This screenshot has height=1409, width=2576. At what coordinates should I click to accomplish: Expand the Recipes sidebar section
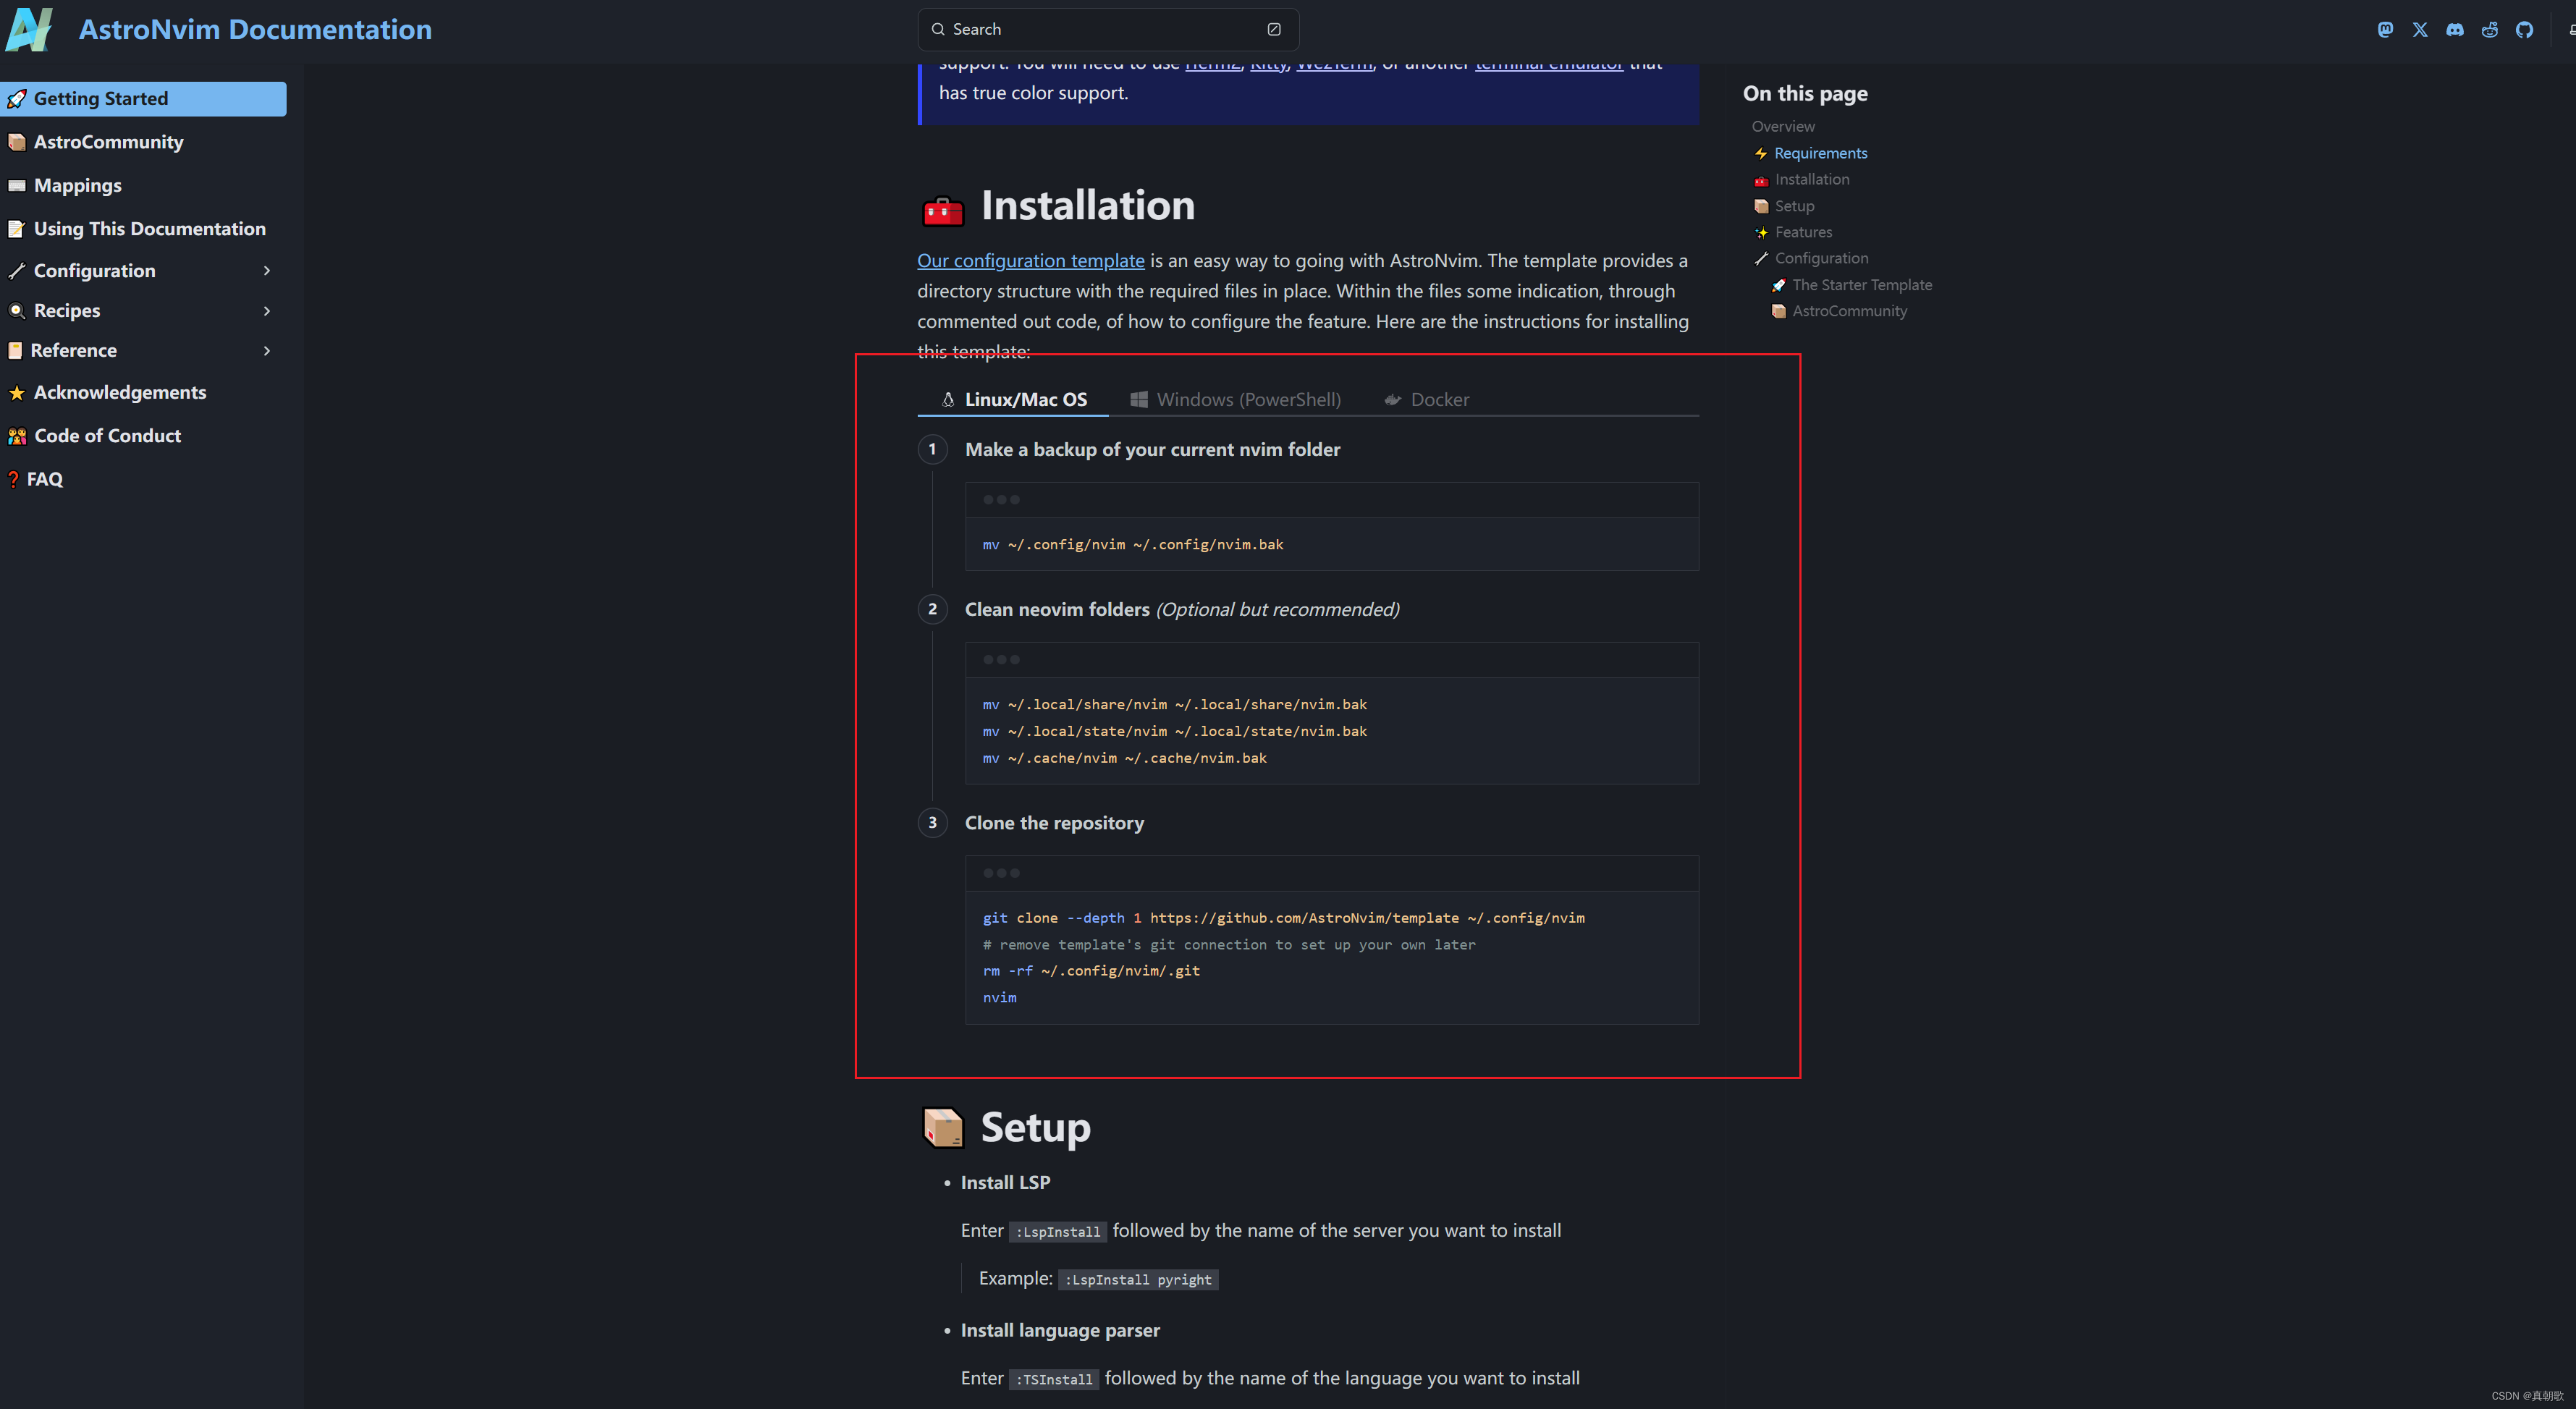267,311
